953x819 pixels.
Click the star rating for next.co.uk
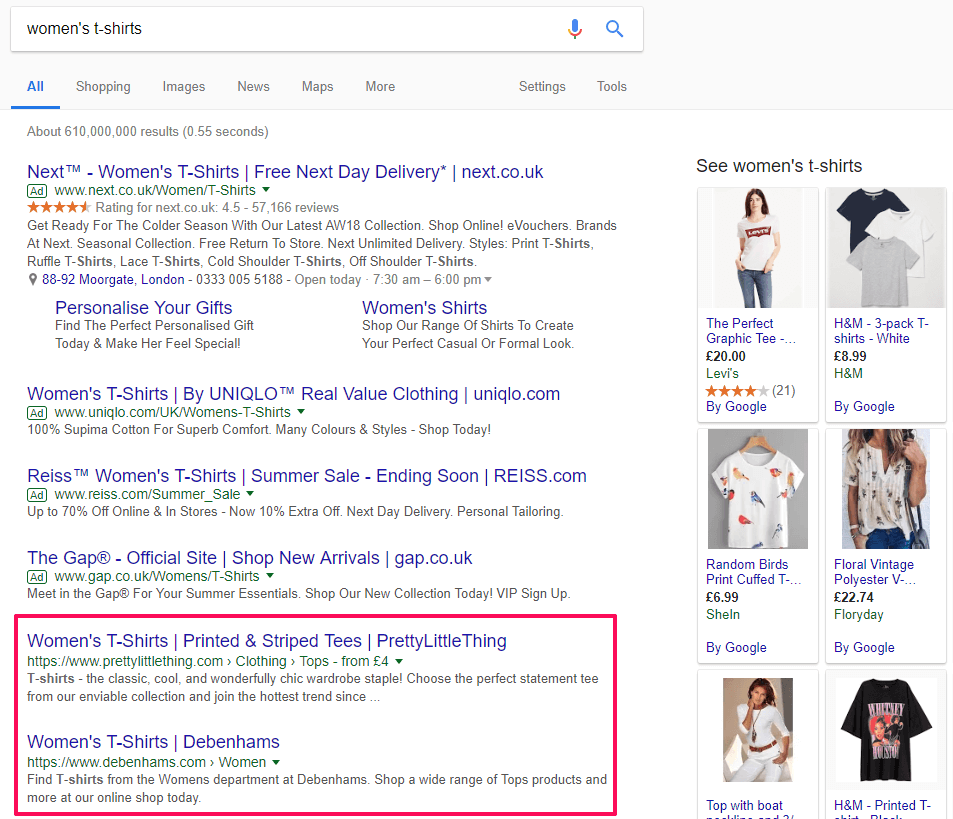58,207
